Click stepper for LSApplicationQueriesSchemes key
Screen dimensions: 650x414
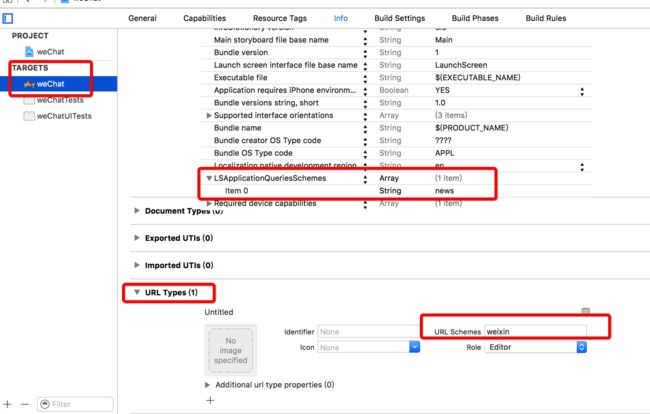365,179
